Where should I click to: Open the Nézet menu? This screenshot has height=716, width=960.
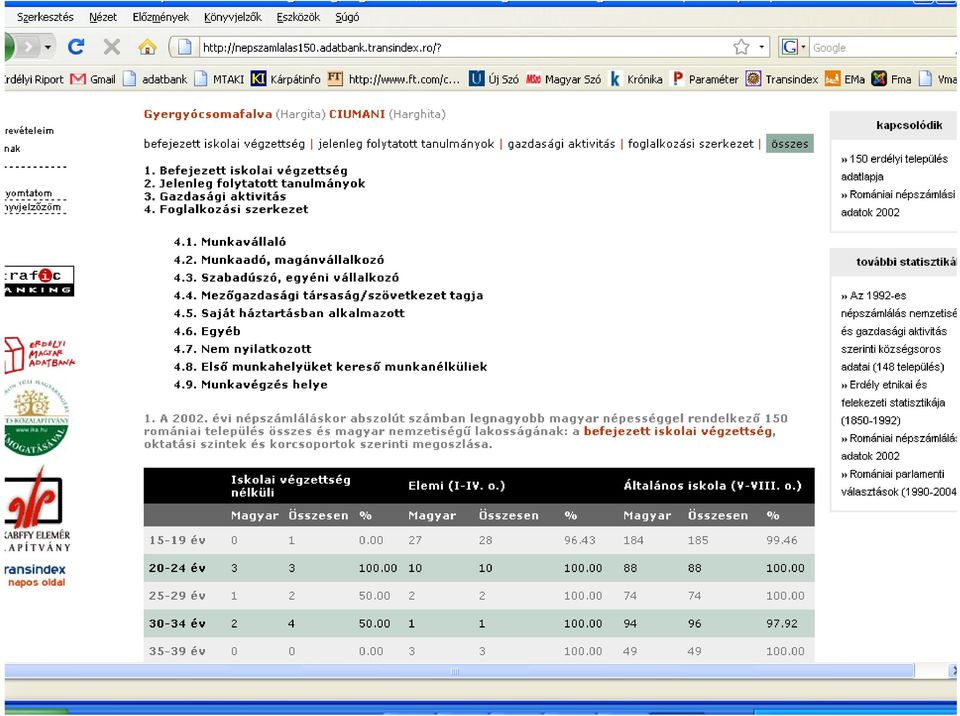pyautogui.click(x=103, y=17)
